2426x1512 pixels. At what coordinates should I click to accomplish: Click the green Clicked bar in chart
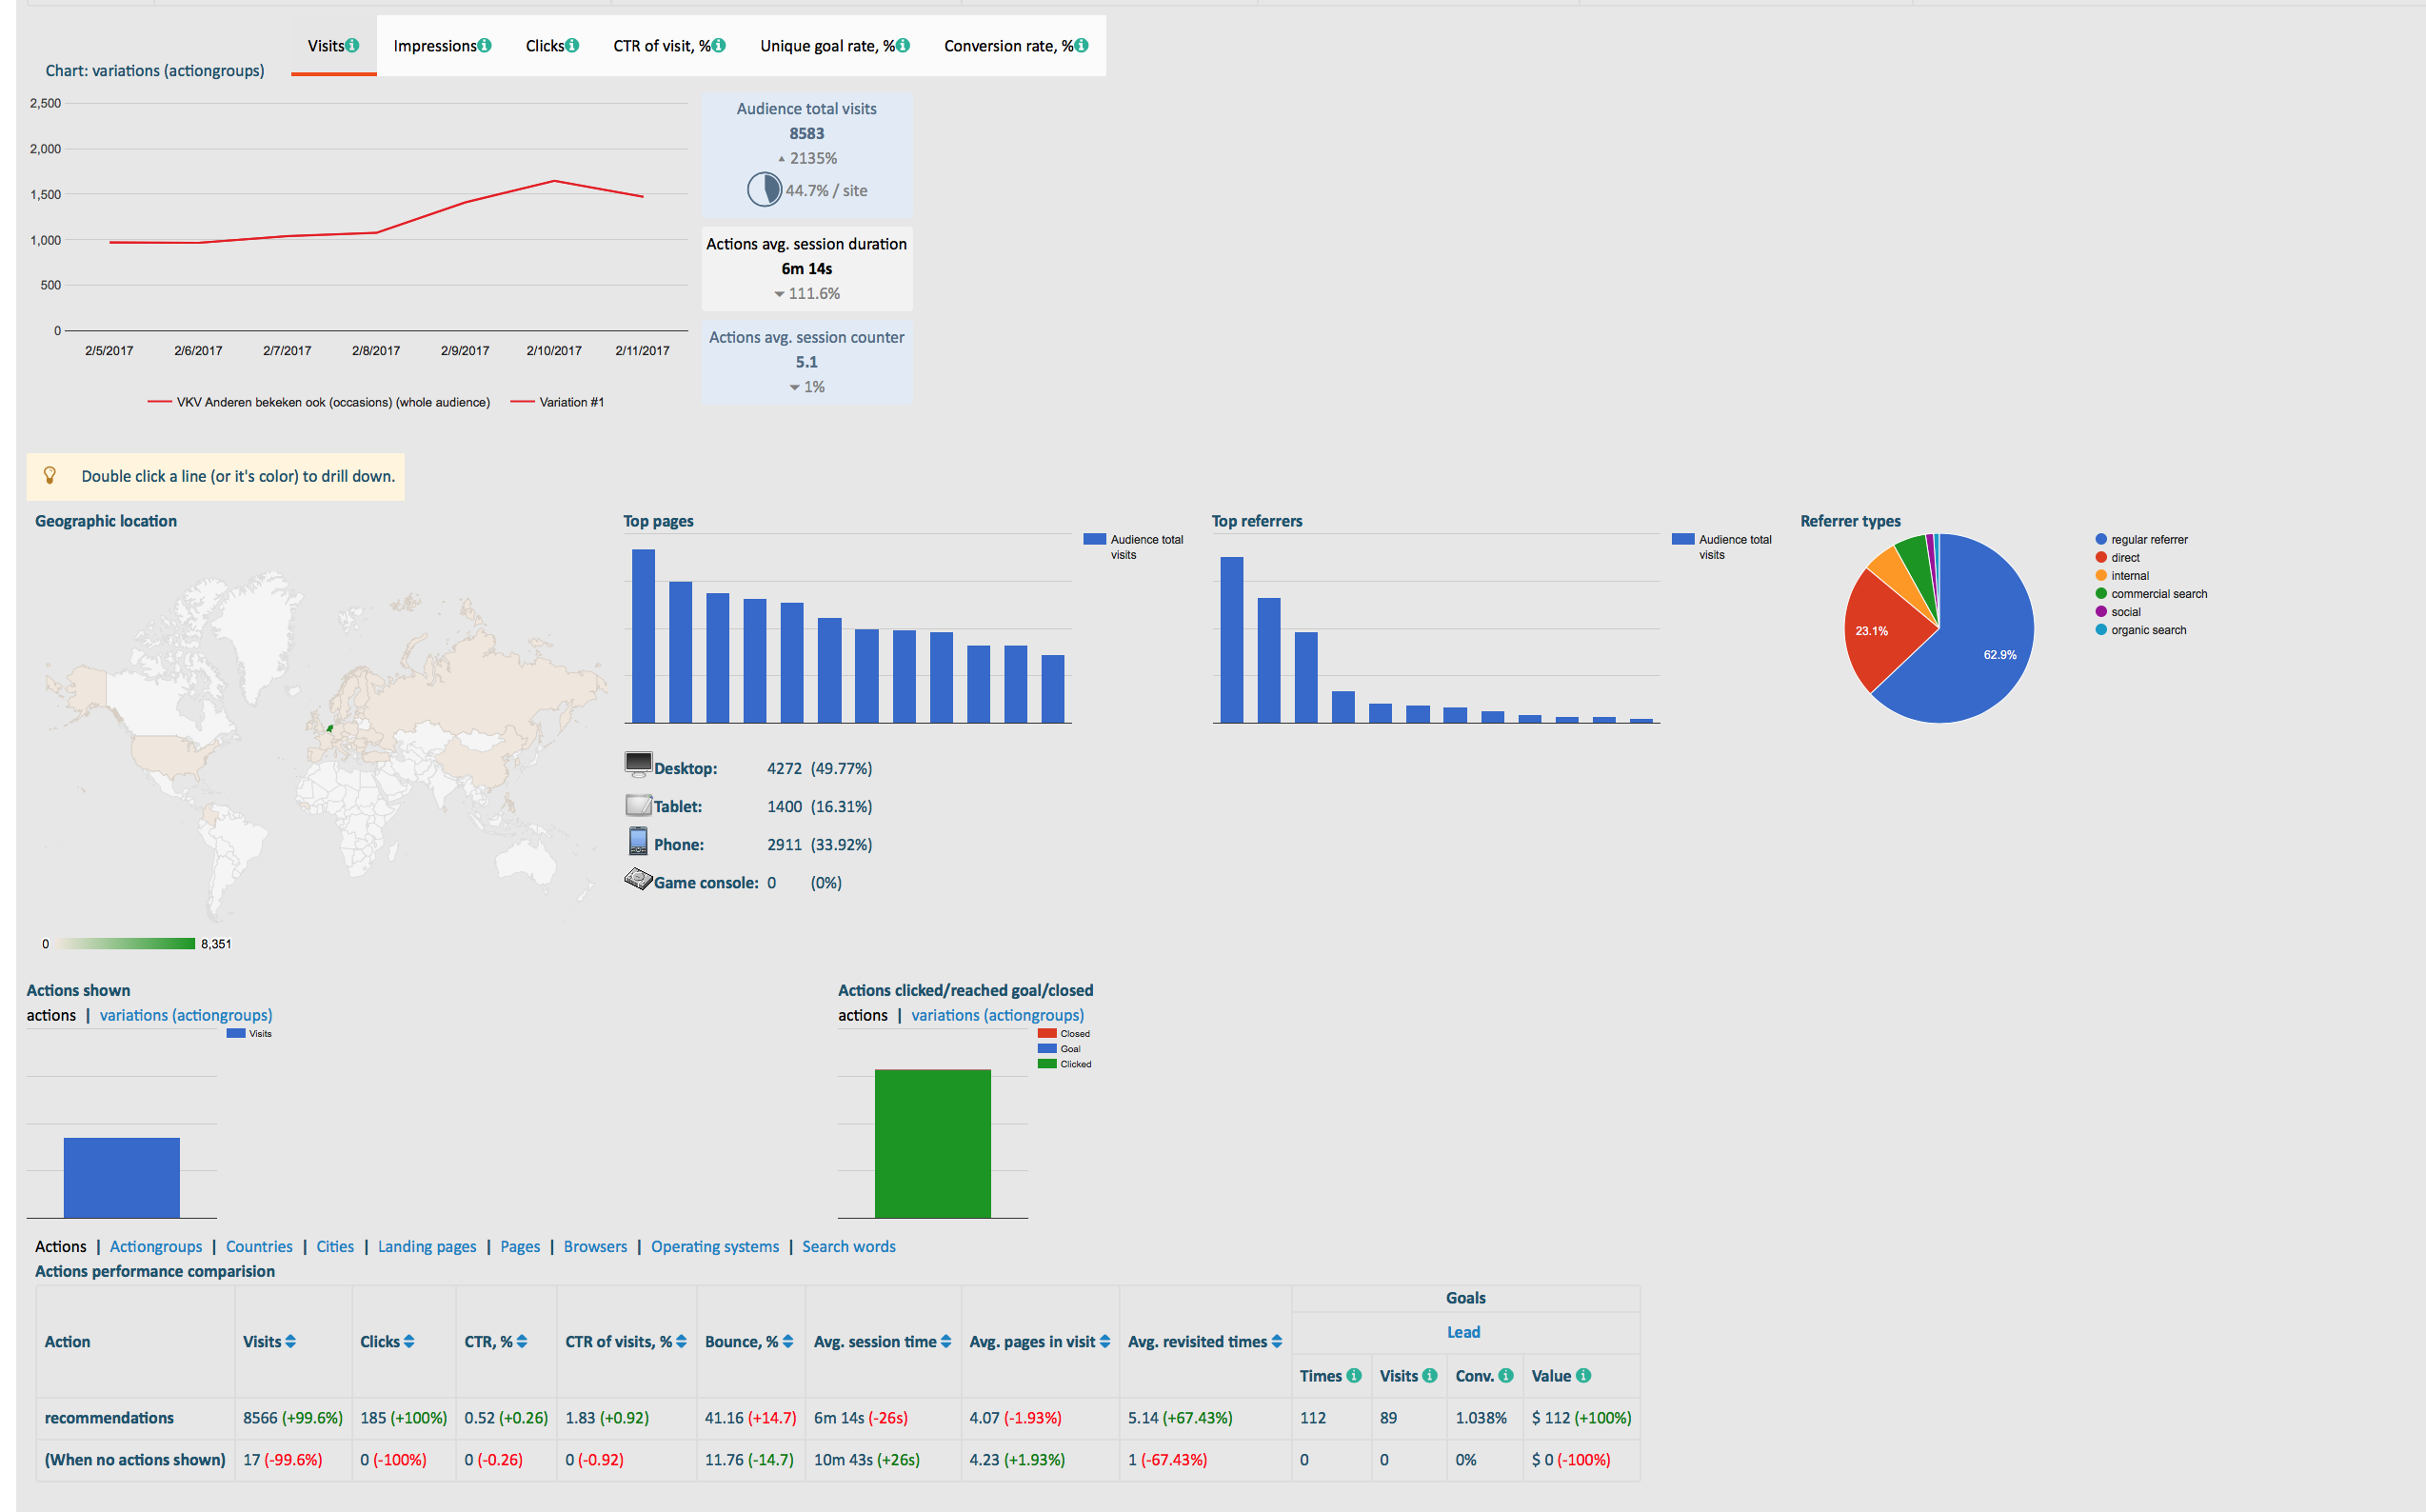(x=932, y=1143)
